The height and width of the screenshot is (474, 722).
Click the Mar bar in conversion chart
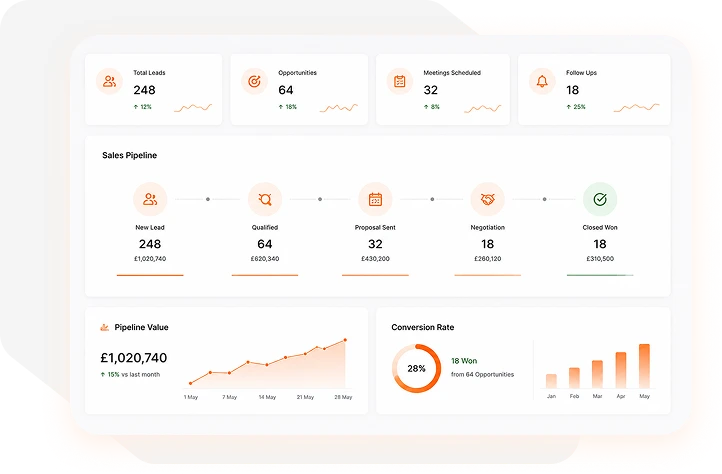(597, 374)
